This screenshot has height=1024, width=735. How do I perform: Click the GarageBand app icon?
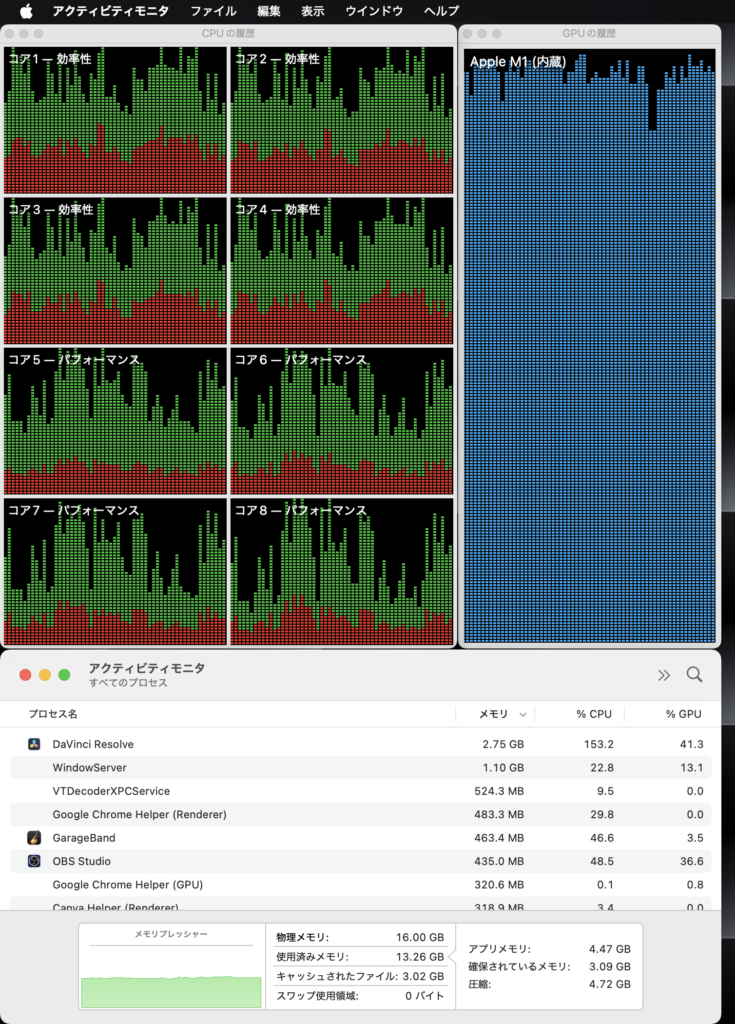point(34,838)
